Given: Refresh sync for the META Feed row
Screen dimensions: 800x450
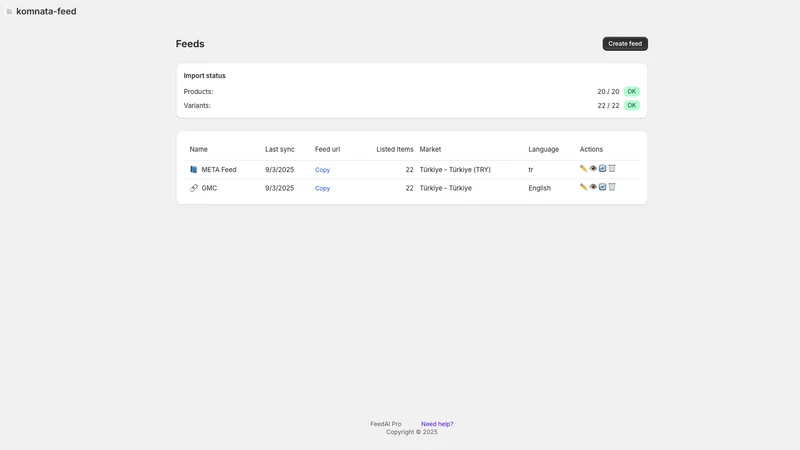Looking at the screenshot, I should pyautogui.click(x=603, y=168).
